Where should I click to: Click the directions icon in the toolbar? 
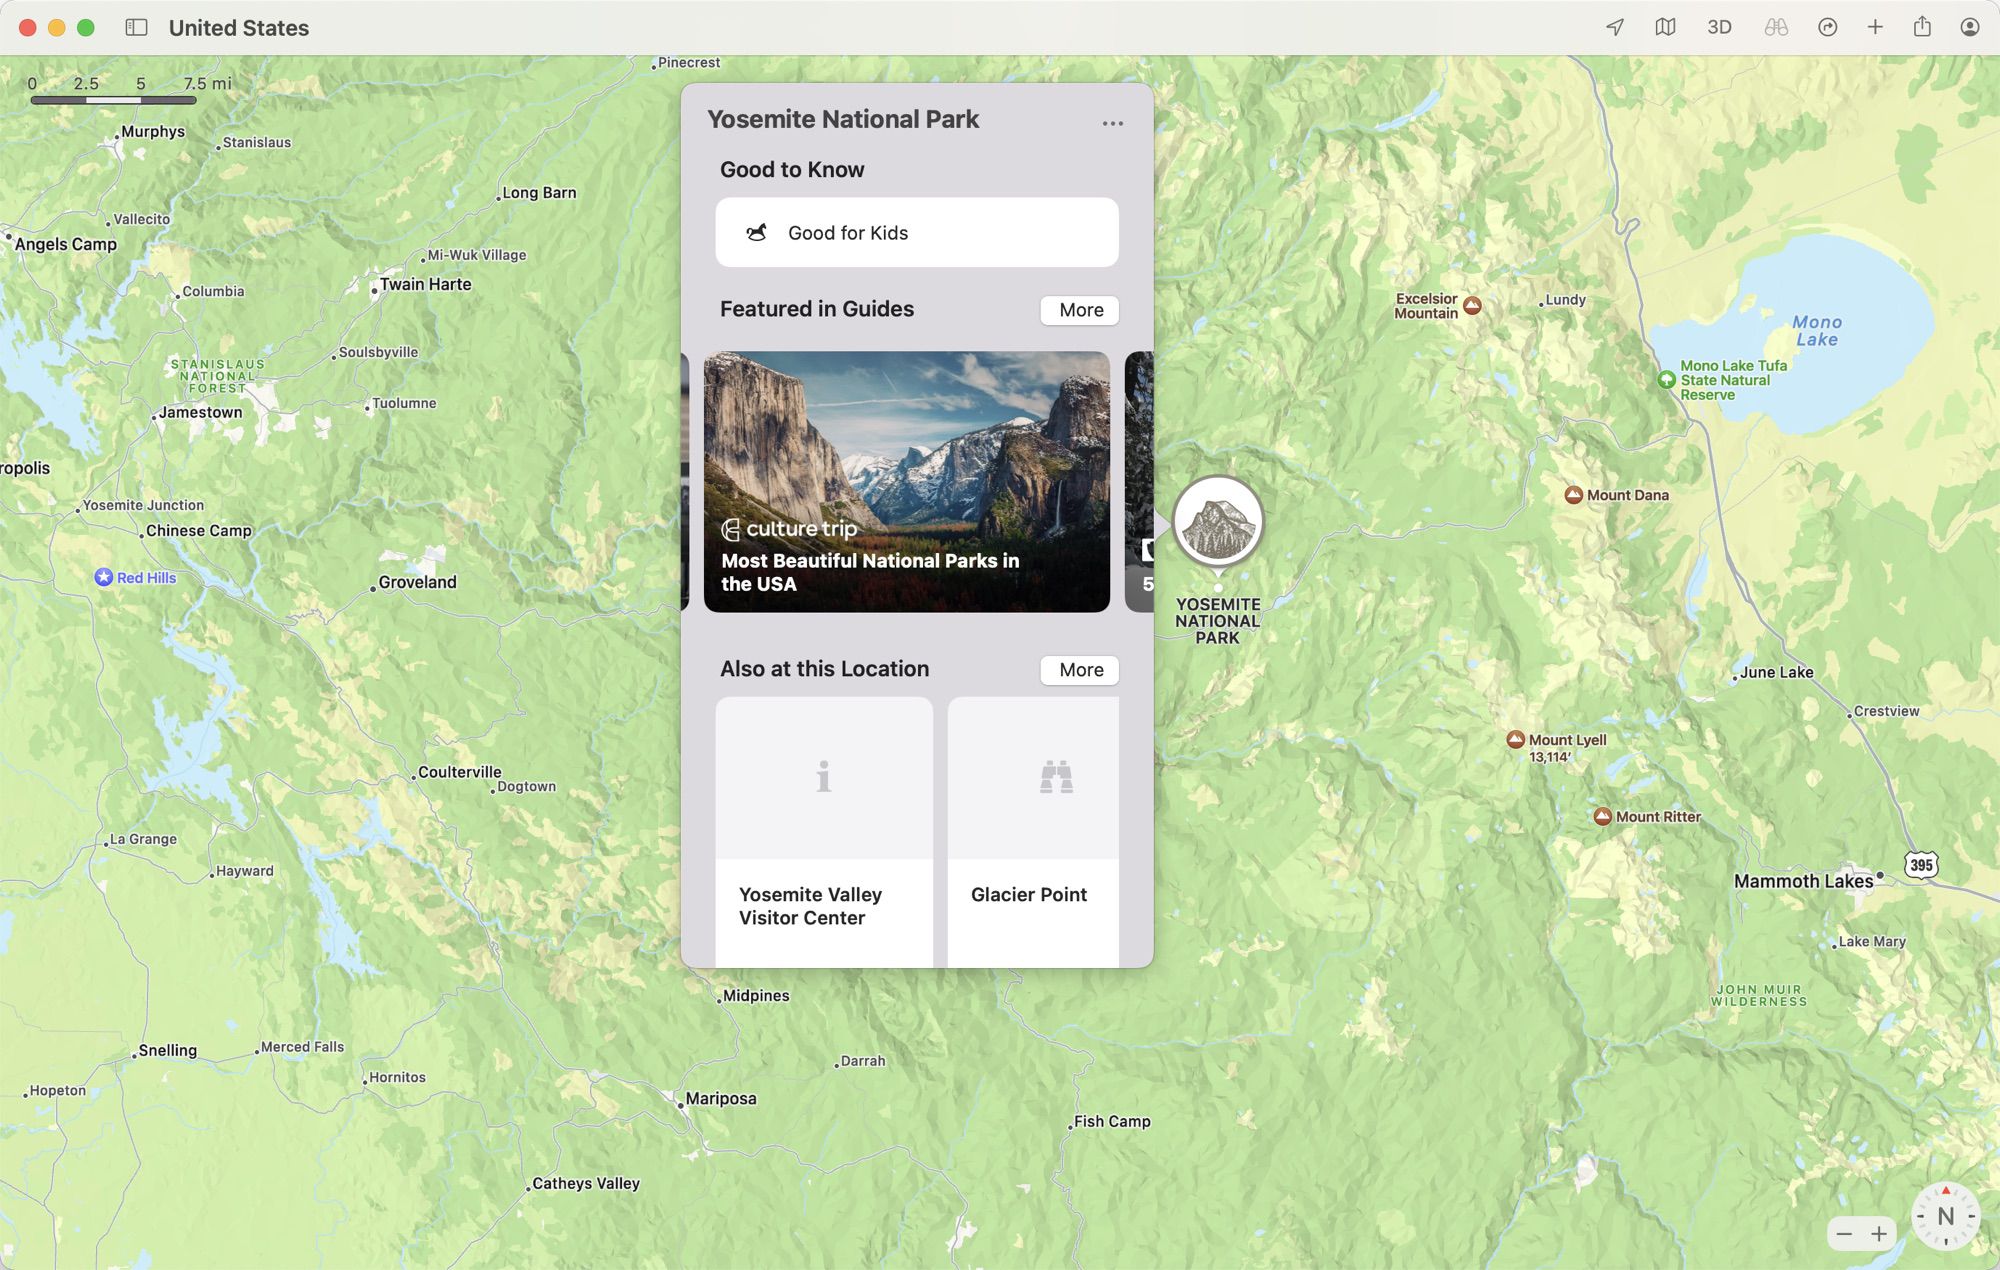pos(1829,27)
